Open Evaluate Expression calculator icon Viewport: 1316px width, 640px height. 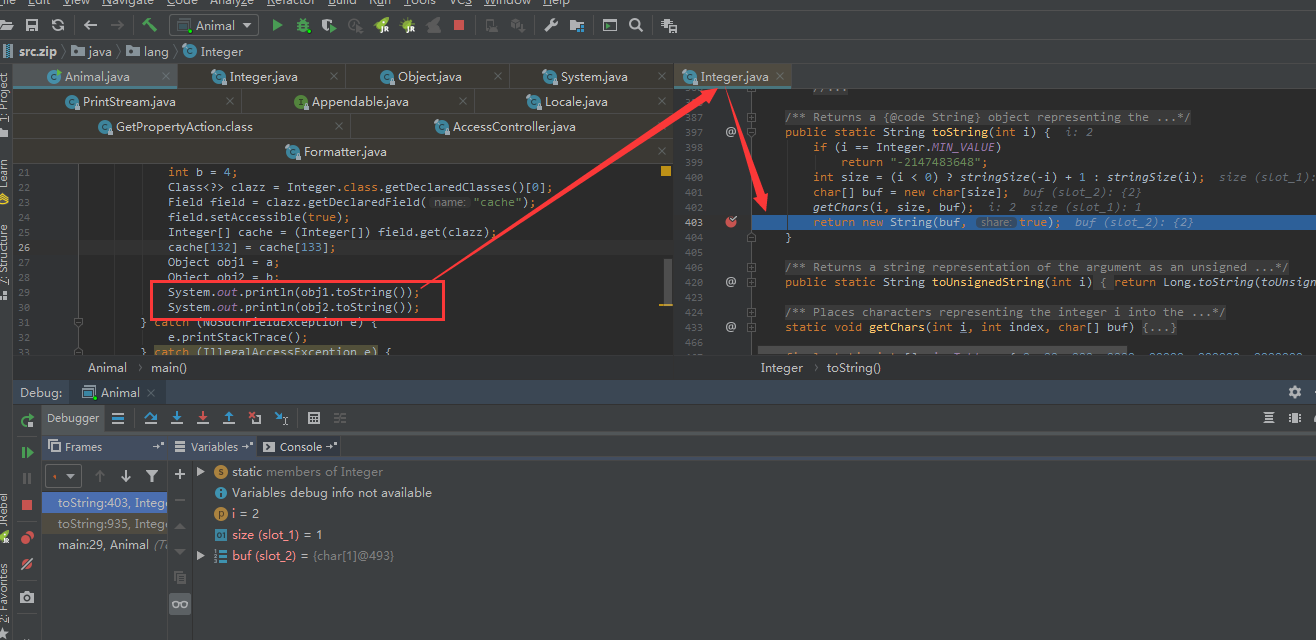pos(313,418)
